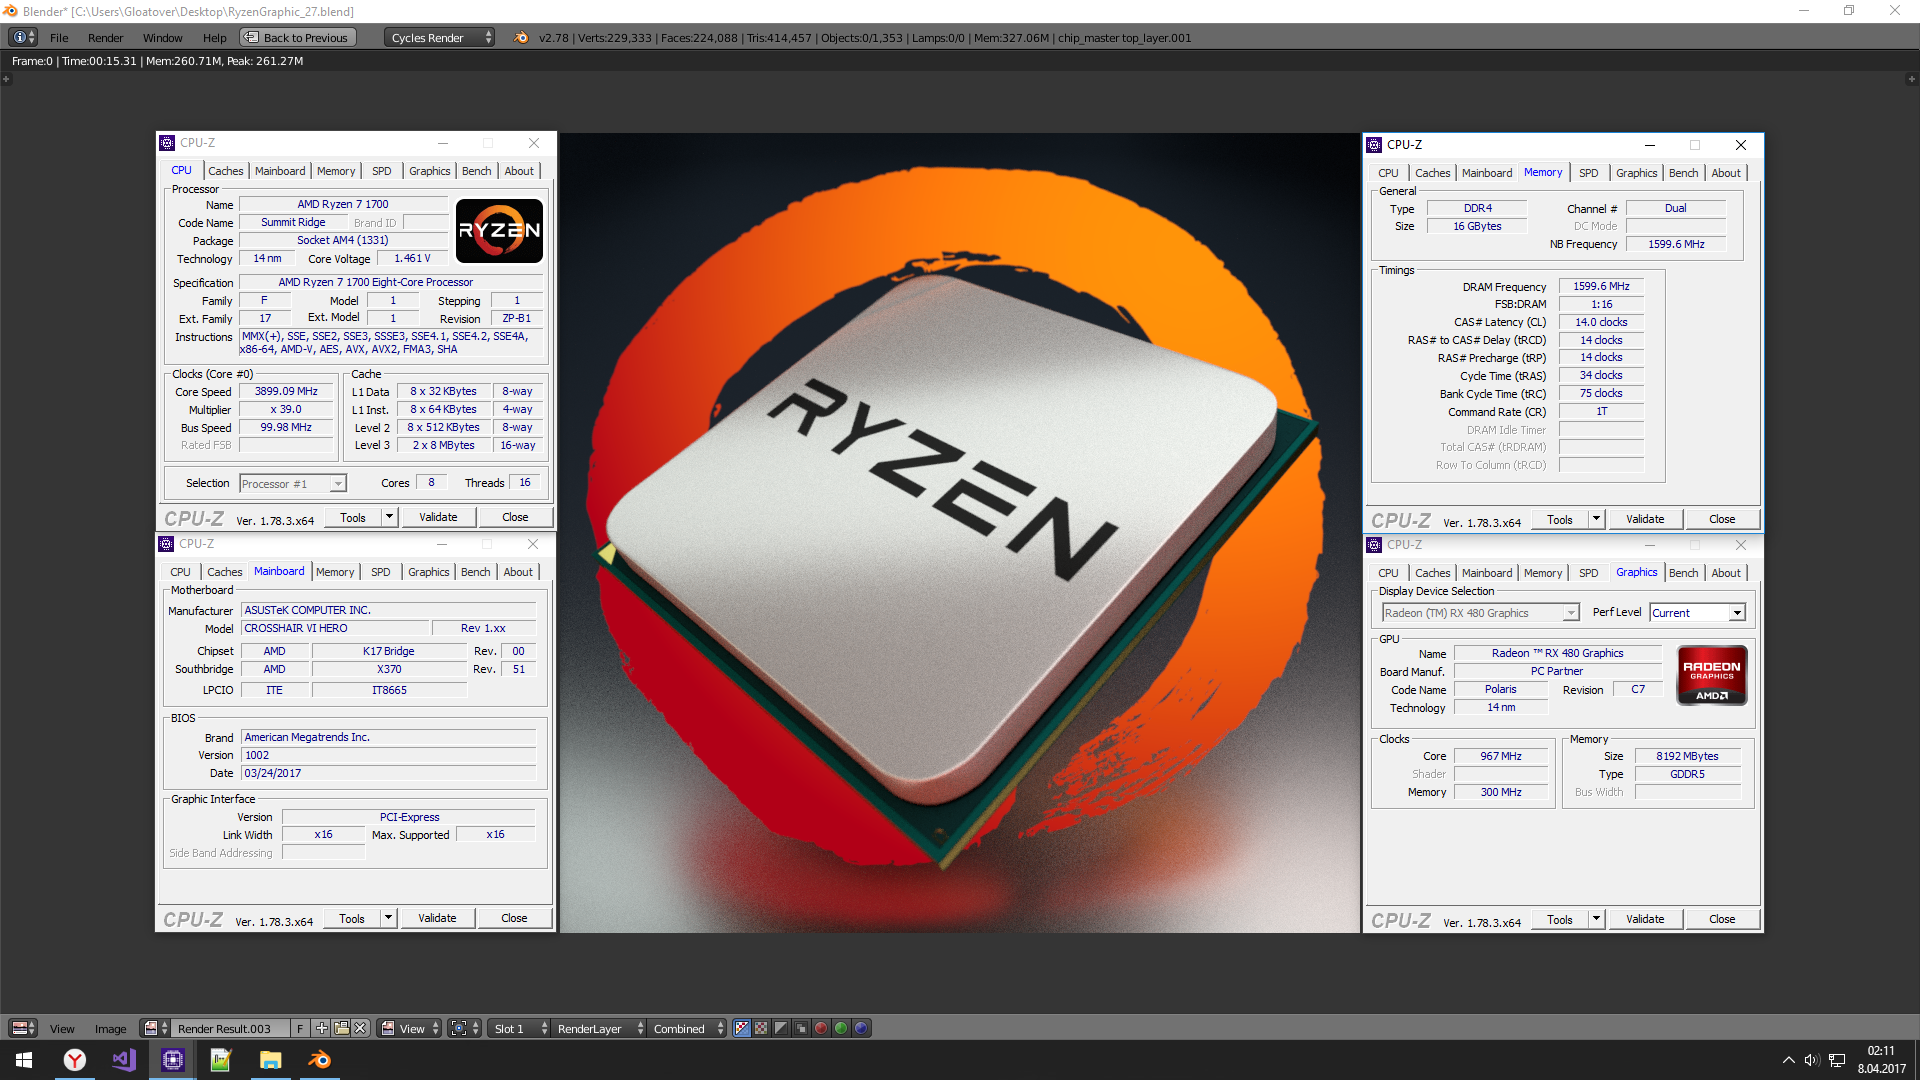Screen dimensions: 1920x1080
Task: Unlink the Render Result image with X icon
Action: coord(360,1028)
